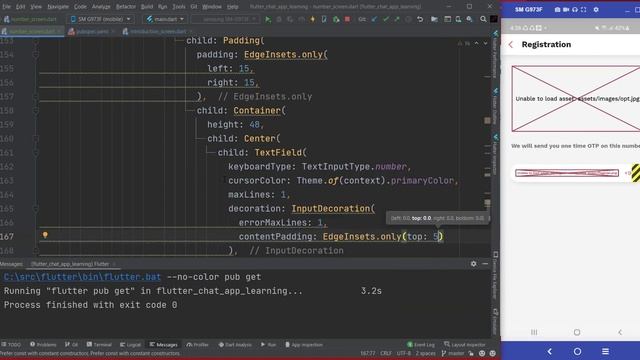640x360 pixels.
Task: Tap back arrow beside Registration title
Action: point(511,44)
